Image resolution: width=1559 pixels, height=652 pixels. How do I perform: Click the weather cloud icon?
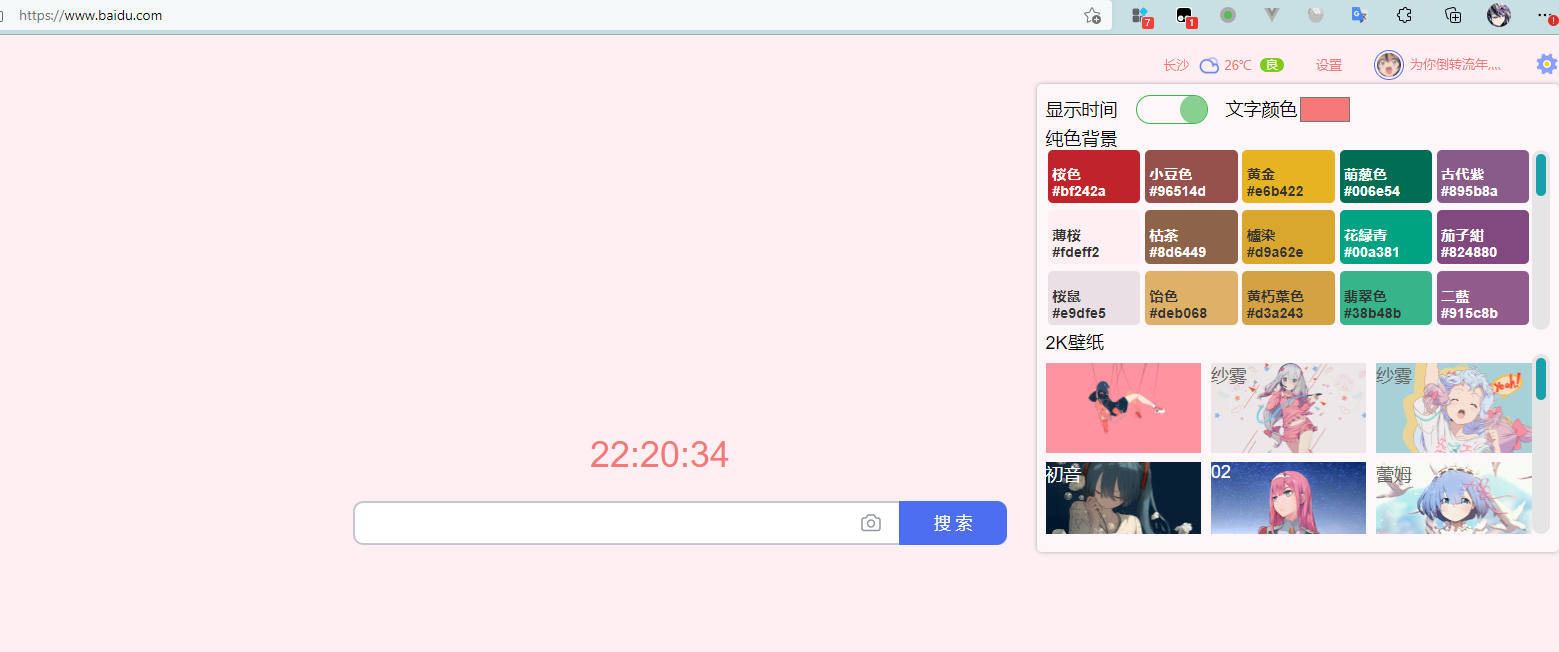click(1209, 65)
